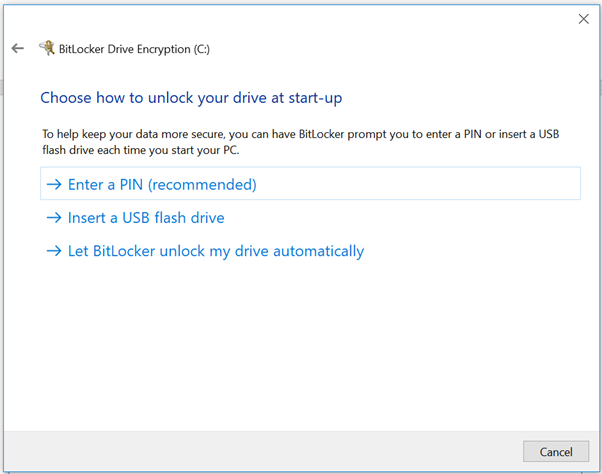The image size is (602, 474).
Task: Close the BitLocker dialog with the X
Action: pos(584,19)
